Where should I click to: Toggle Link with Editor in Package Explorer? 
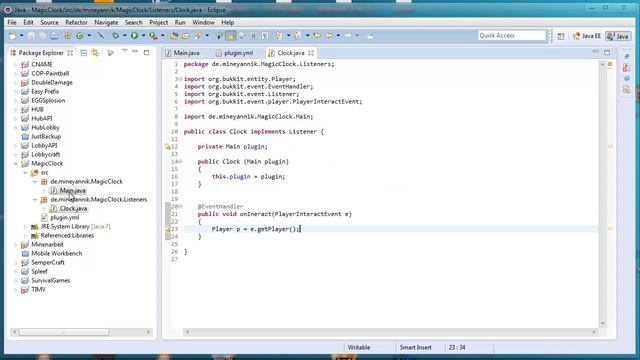point(95,53)
